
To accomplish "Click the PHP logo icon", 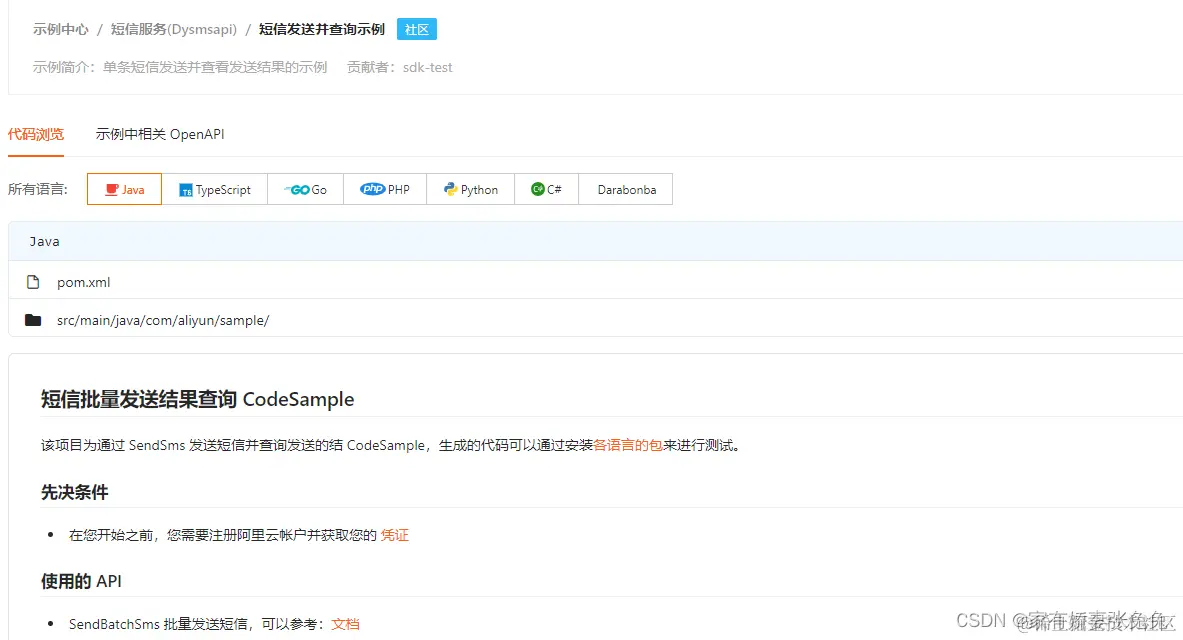I will pyautogui.click(x=372, y=189).
